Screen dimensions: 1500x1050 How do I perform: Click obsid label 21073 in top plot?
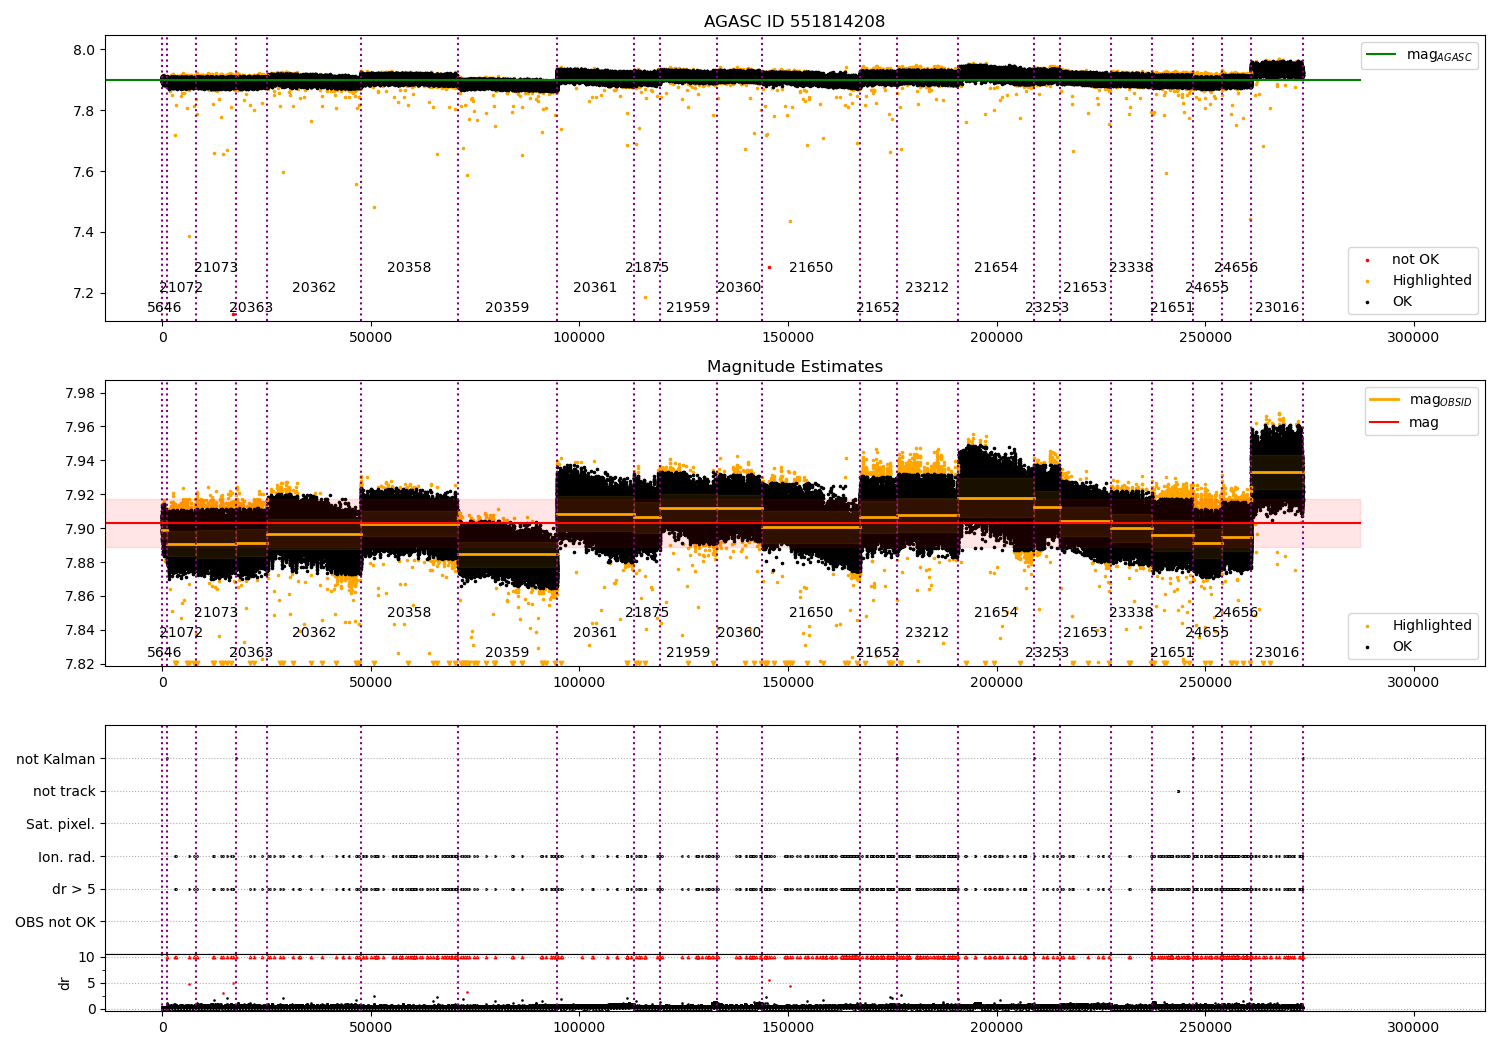216,268
